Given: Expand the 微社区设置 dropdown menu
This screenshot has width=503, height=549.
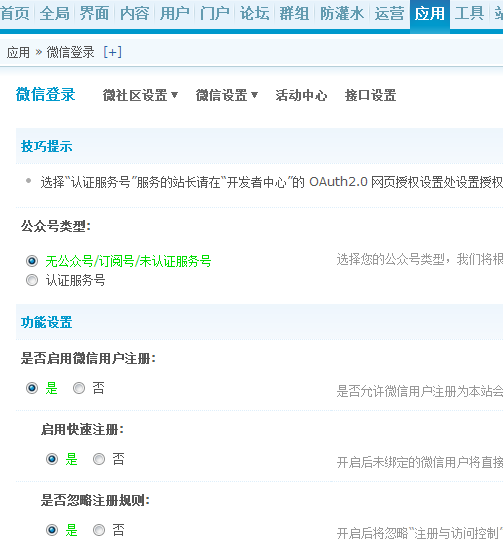Looking at the screenshot, I should tap(140, 95).
